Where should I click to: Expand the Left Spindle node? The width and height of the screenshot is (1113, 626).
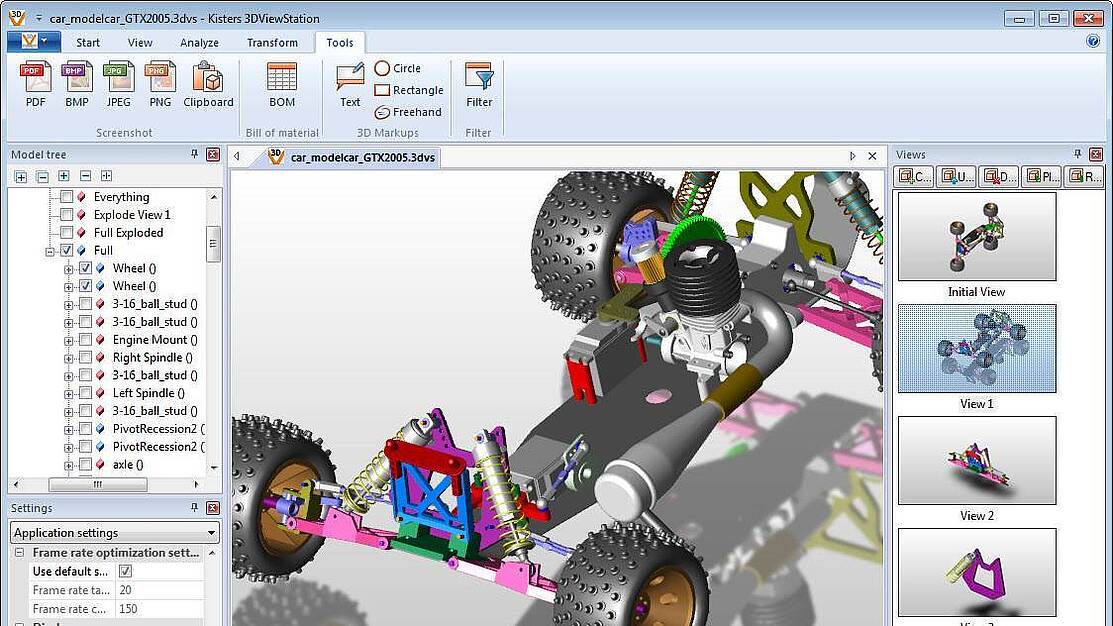[x=68, y=394]
